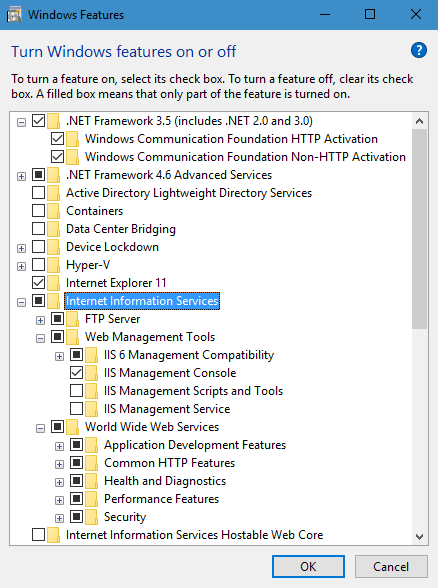This screenshot has width=438, height=588.
Task: Toggle FTP Server checkbox
Action: click(x=57, y=319)
